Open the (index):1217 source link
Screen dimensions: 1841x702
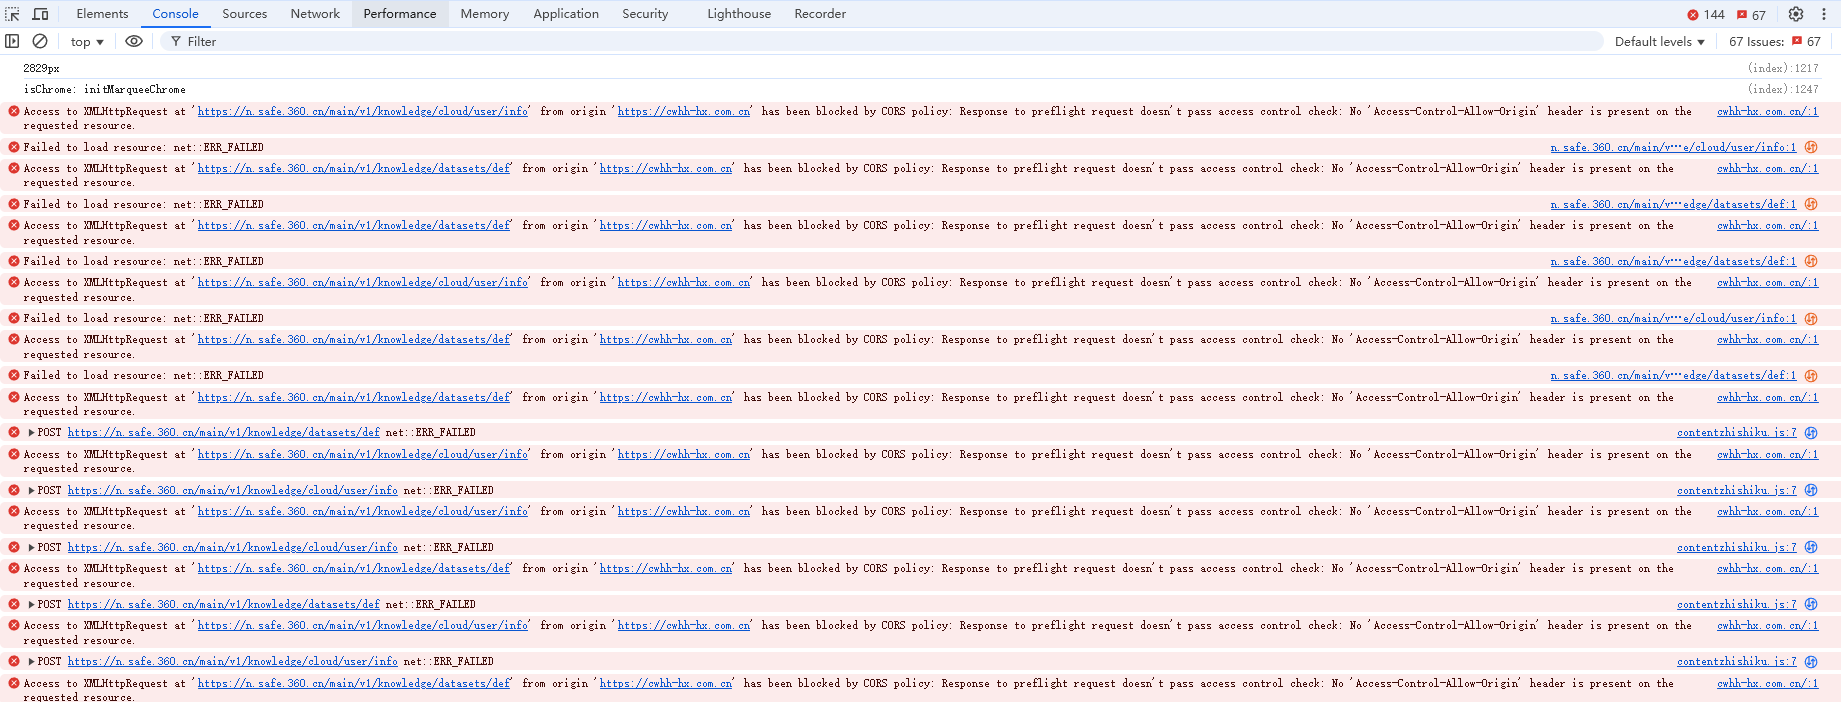coord(1783,68)
